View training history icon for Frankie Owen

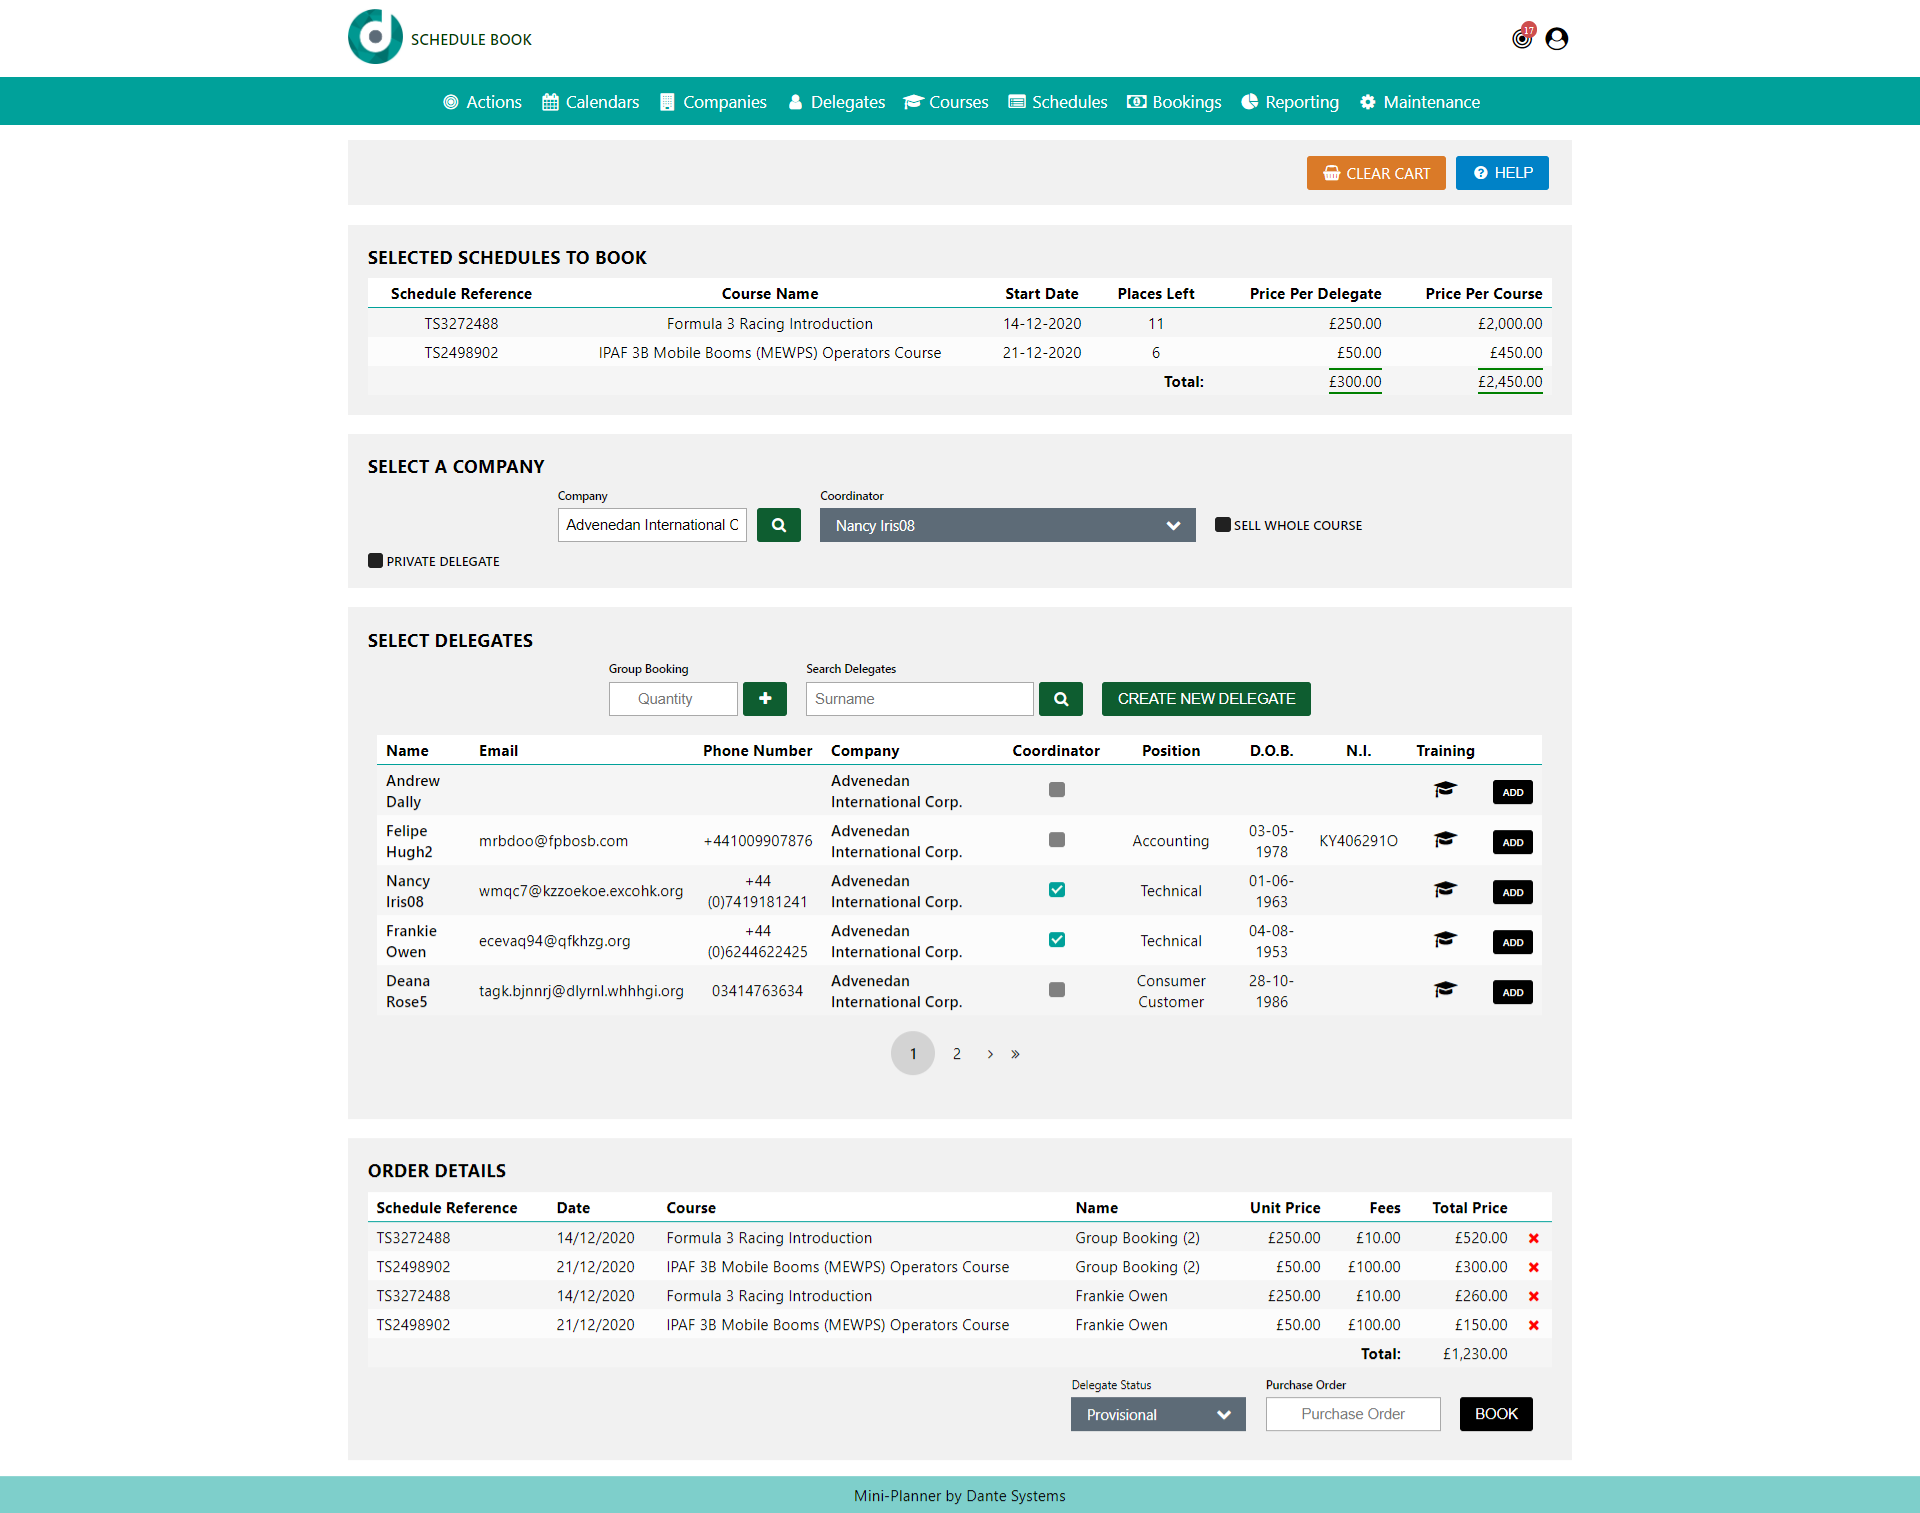1445,939
